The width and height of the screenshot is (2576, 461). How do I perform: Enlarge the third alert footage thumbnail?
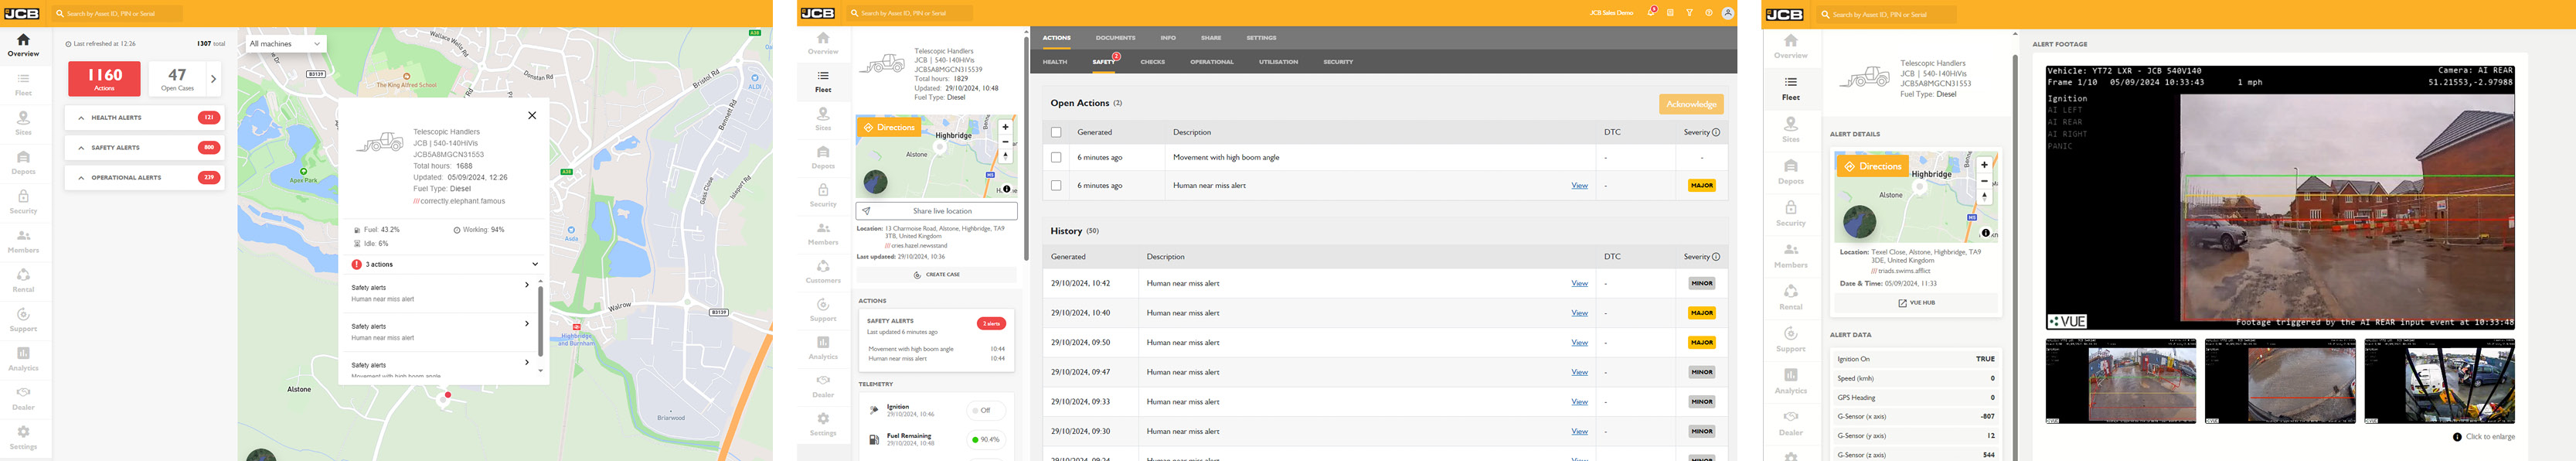(2439, 381)
